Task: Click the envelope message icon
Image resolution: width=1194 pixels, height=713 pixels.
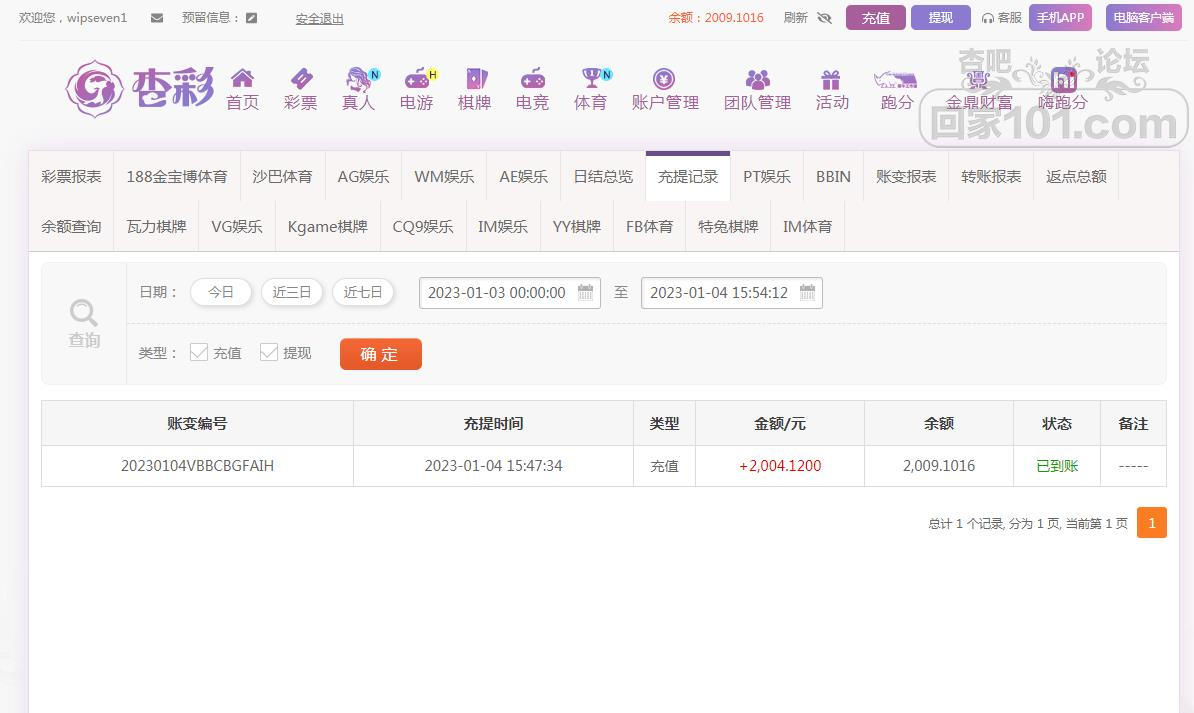Action: (157, 18)
